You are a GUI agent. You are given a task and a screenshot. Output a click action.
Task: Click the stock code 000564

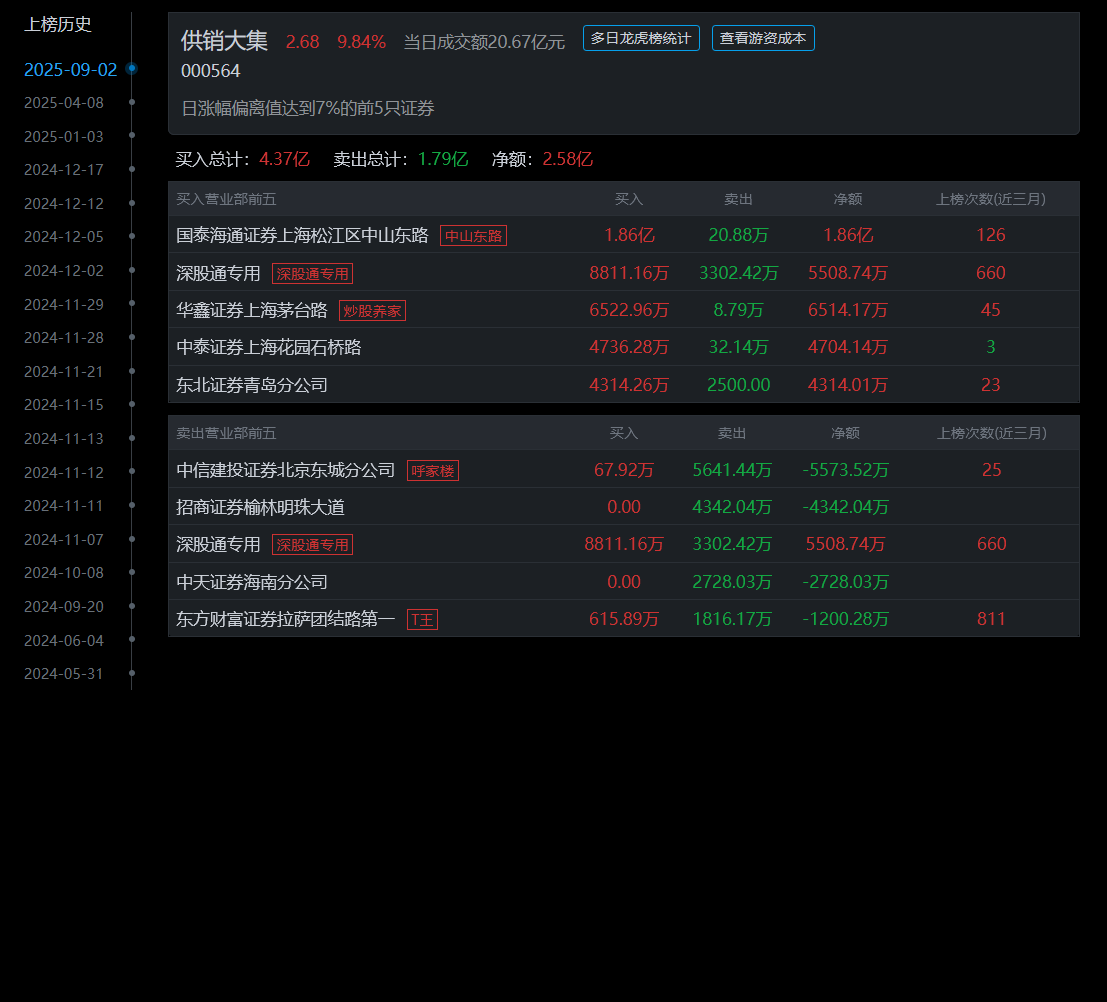210,71
